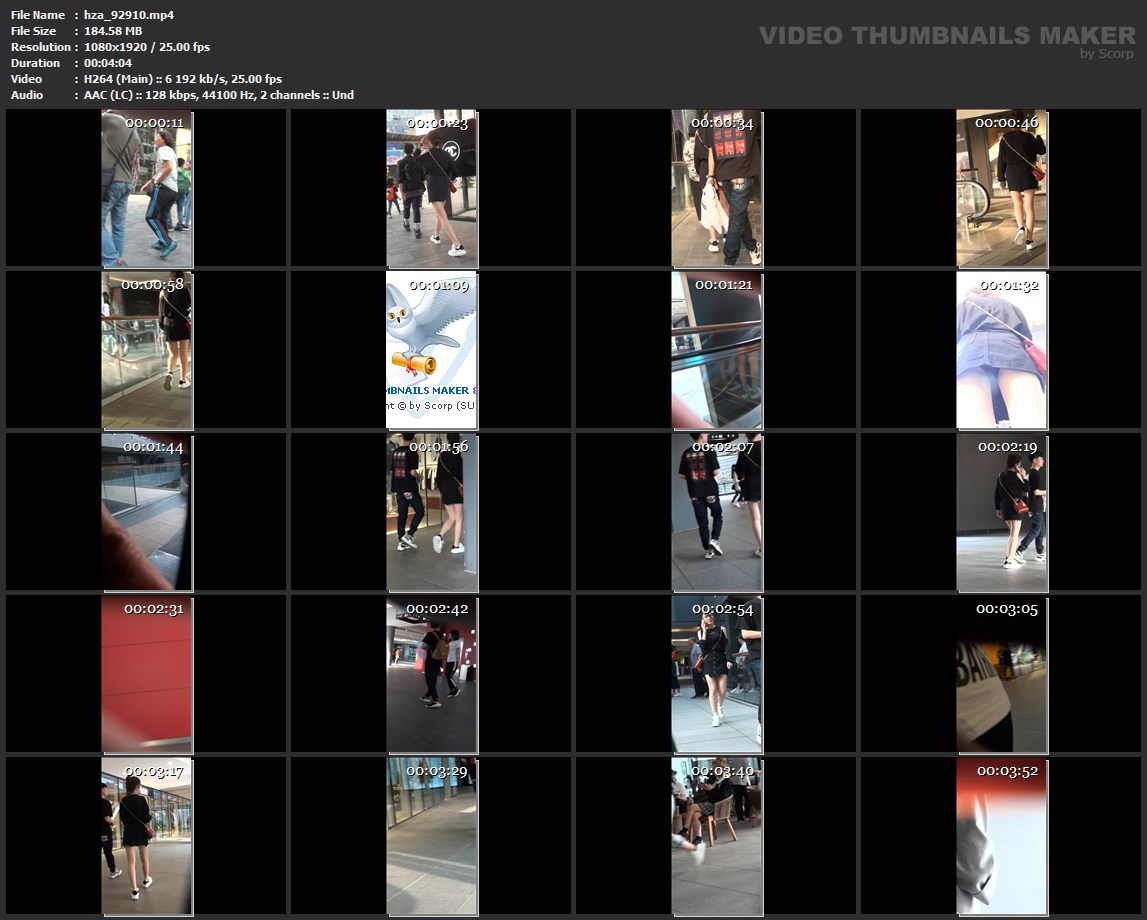Click the thumbnail timestamped 00:00:11
This screenshot has width=1147, height=920.
147,188
